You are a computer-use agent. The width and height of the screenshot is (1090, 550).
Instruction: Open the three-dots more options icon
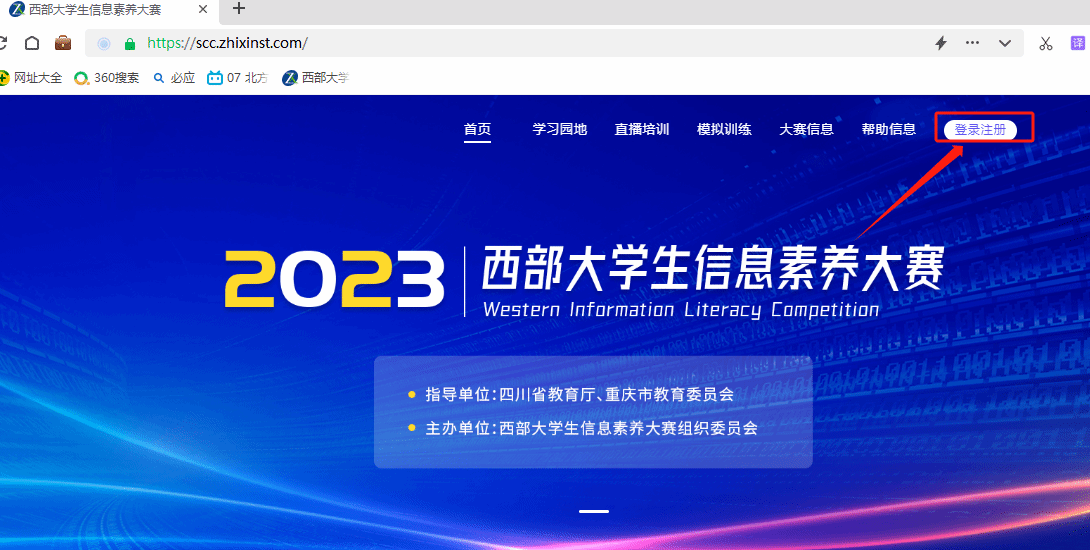pos(973,43)
